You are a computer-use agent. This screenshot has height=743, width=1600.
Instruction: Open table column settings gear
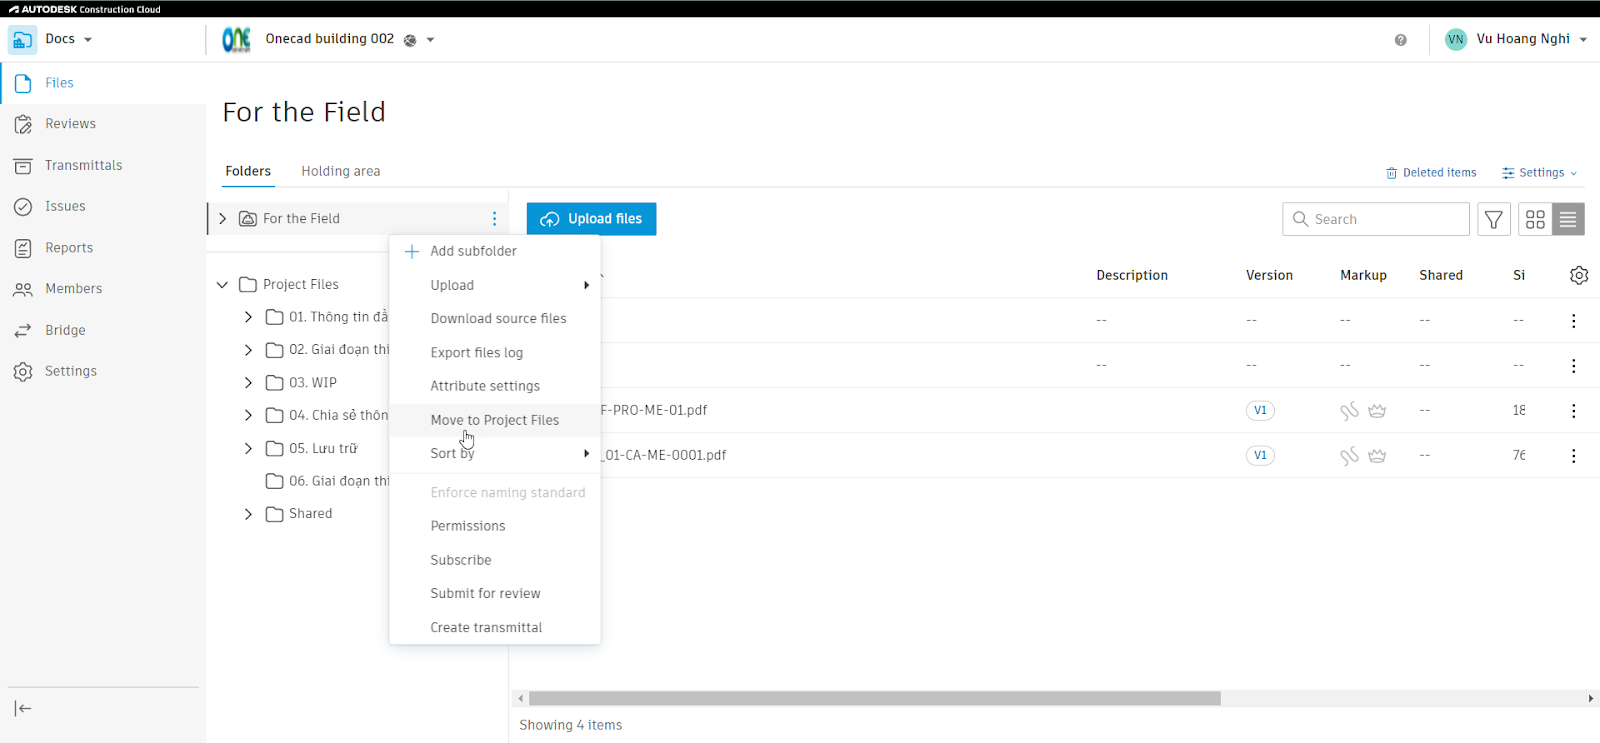pyautogui.click(x=1579, y=275)
